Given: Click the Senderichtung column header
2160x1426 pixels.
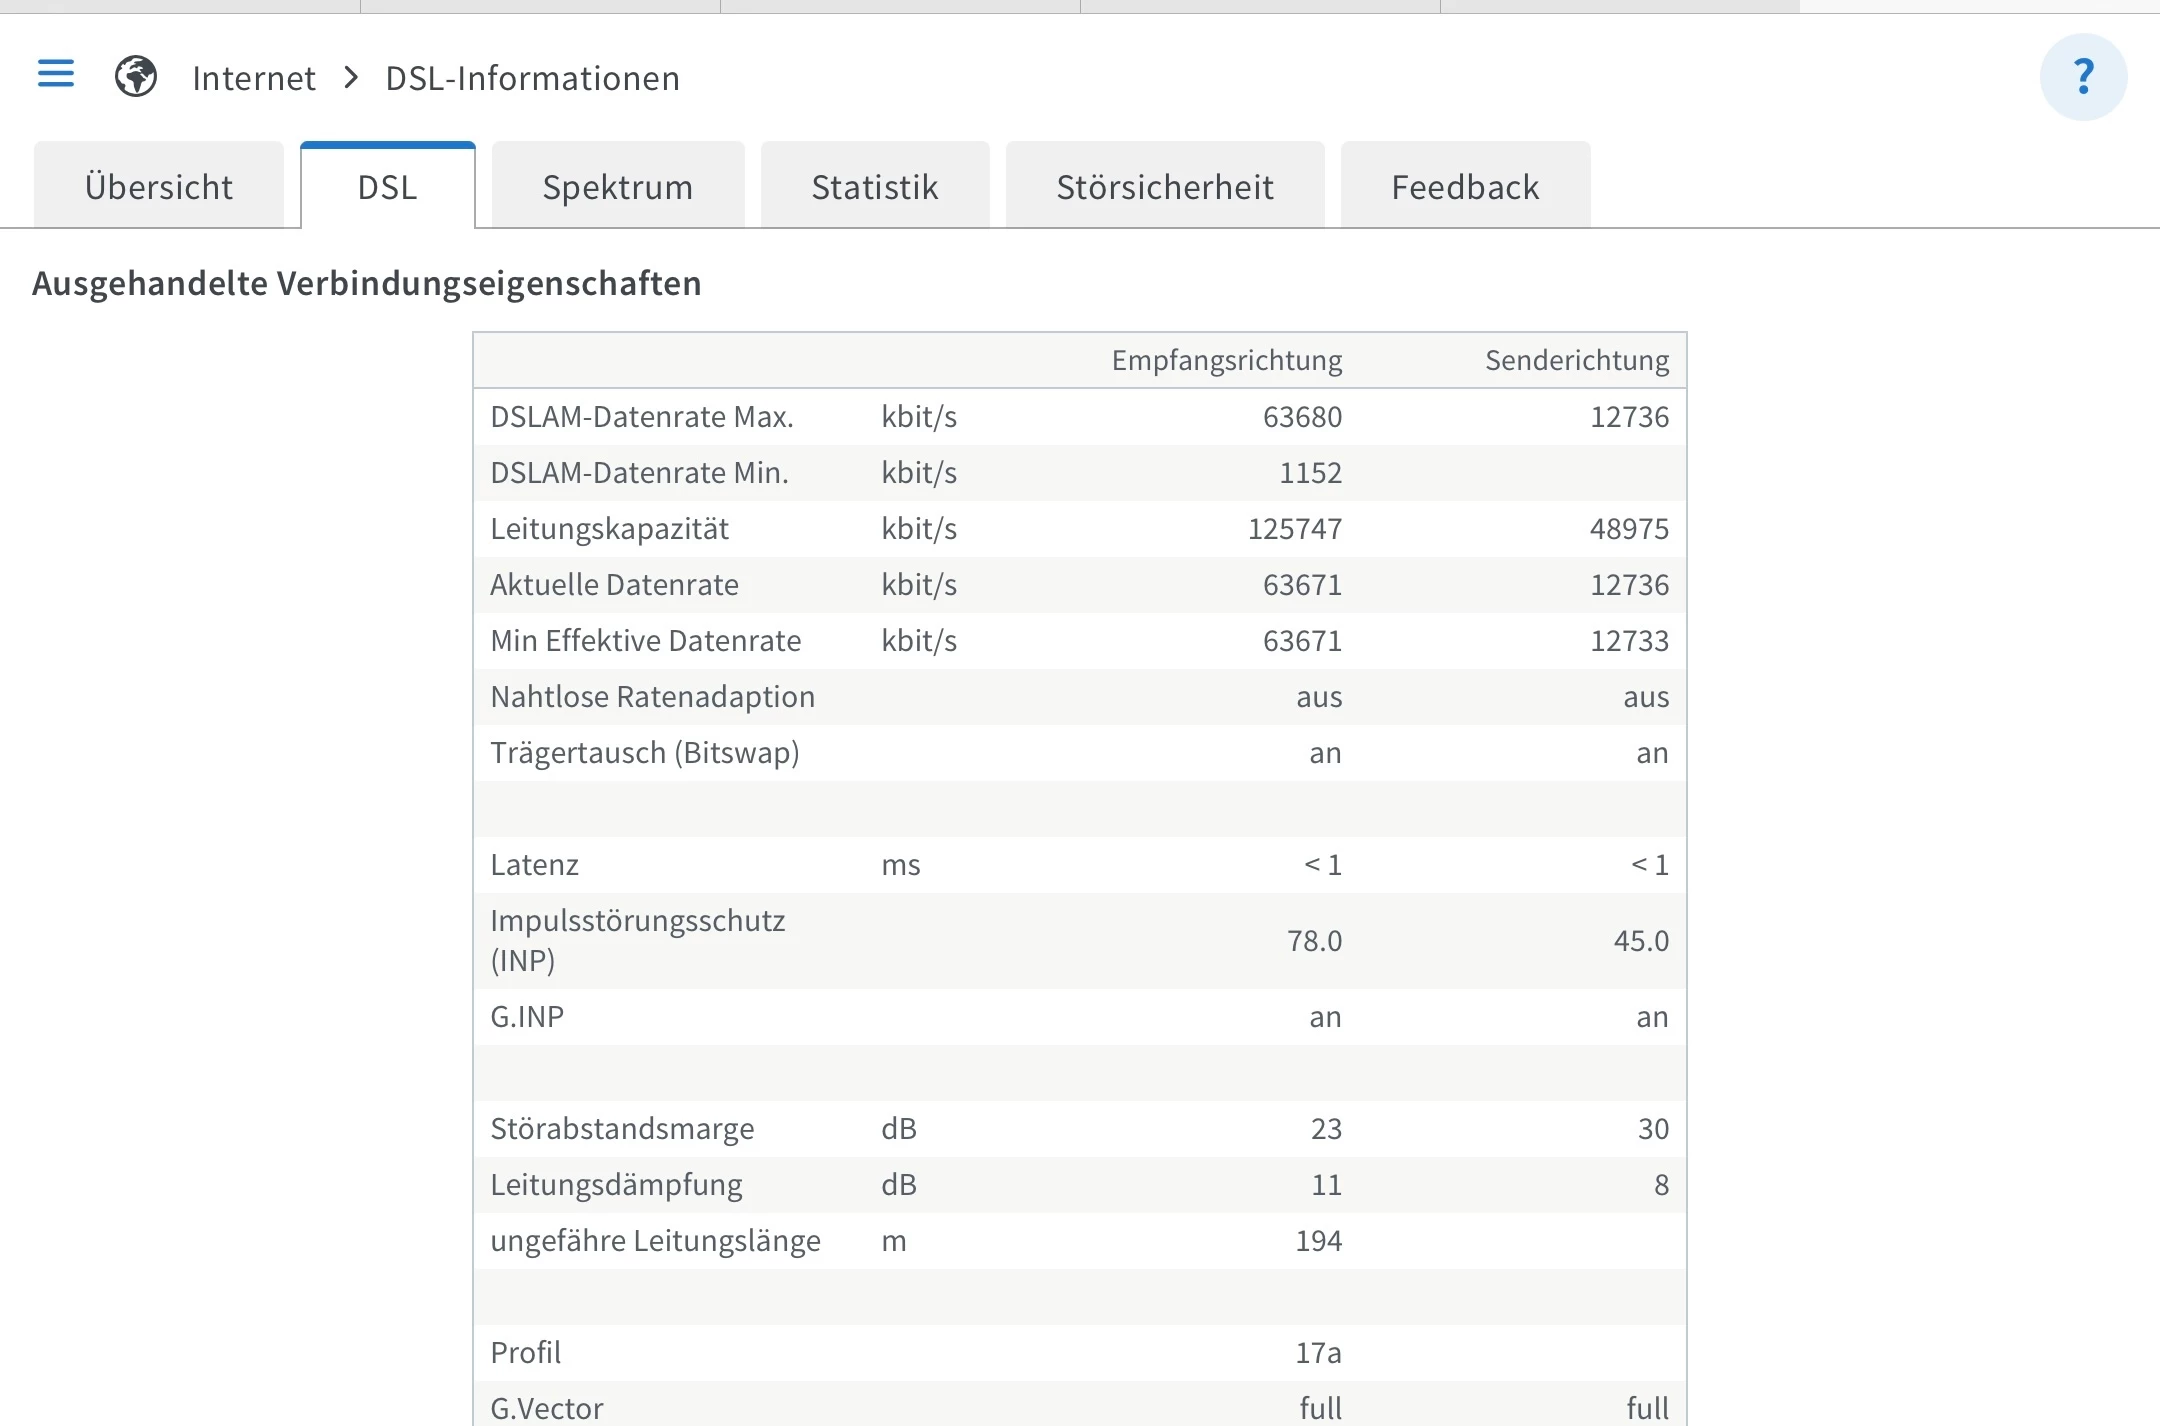Looking at the screenshot, I should (1576, 360).
